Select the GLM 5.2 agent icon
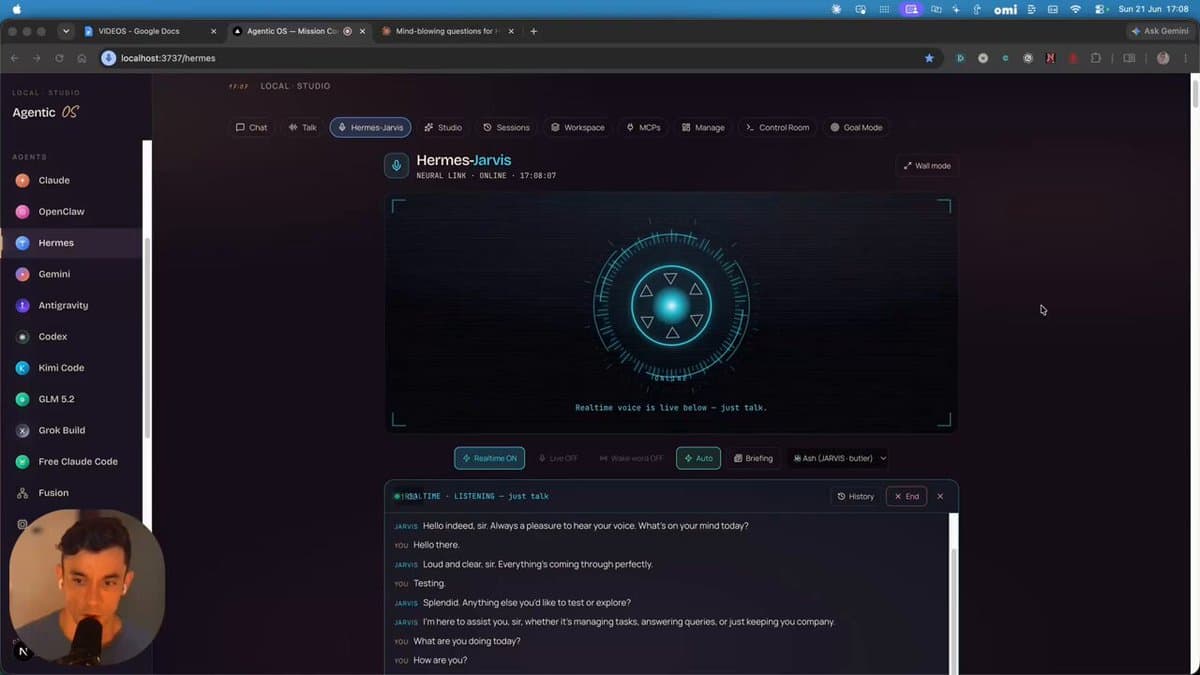The height and width of the screenshot is (675, 1200). coord(22,399)
